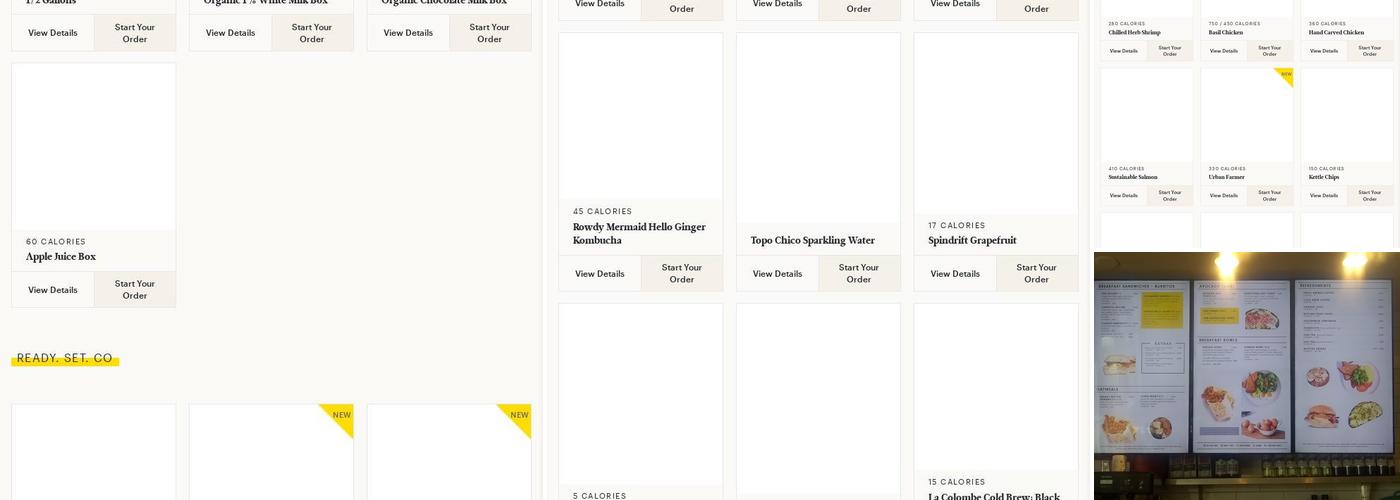The height and width of the screenshot is (500, 1400).
Task: Open the Rowdy Mermaid Kombucha product image
Action: coord(641,116)
